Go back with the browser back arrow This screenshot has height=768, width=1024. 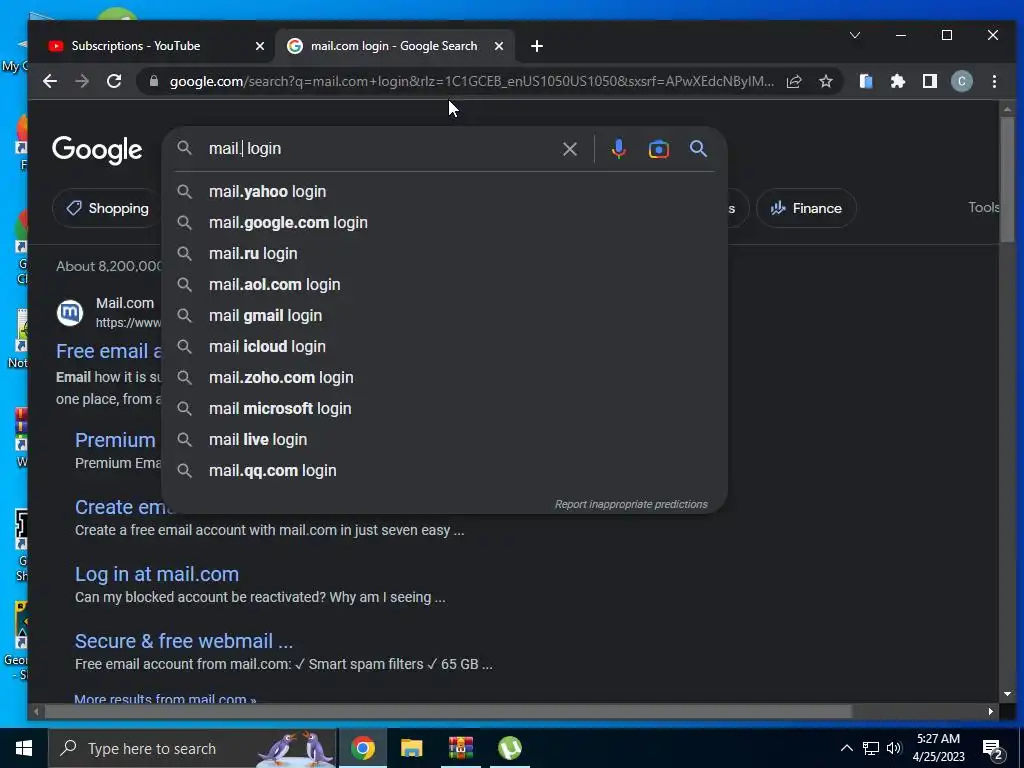tap(50, 81)
